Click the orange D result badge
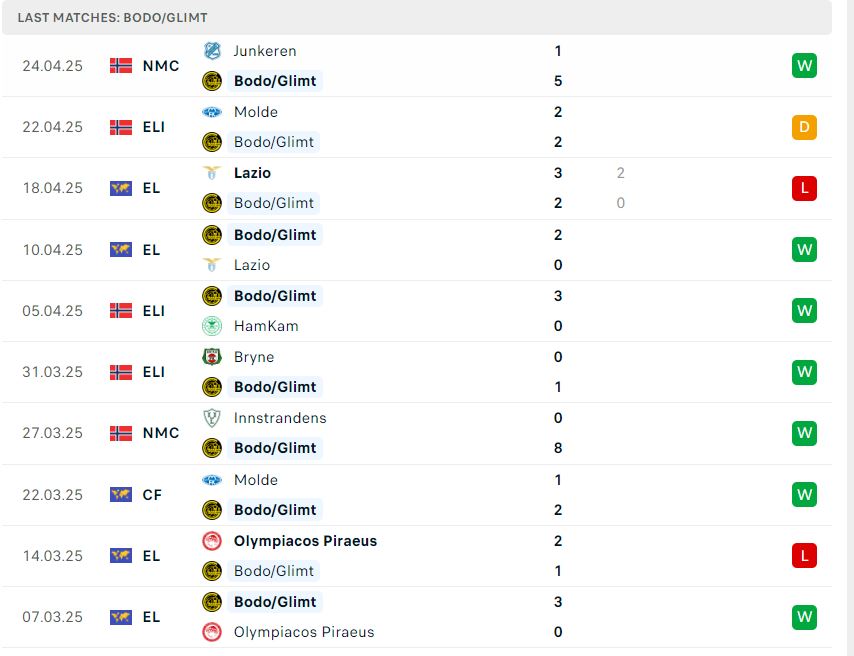The height and width of the screenshot is (656, 854). (x=804, y=127)
